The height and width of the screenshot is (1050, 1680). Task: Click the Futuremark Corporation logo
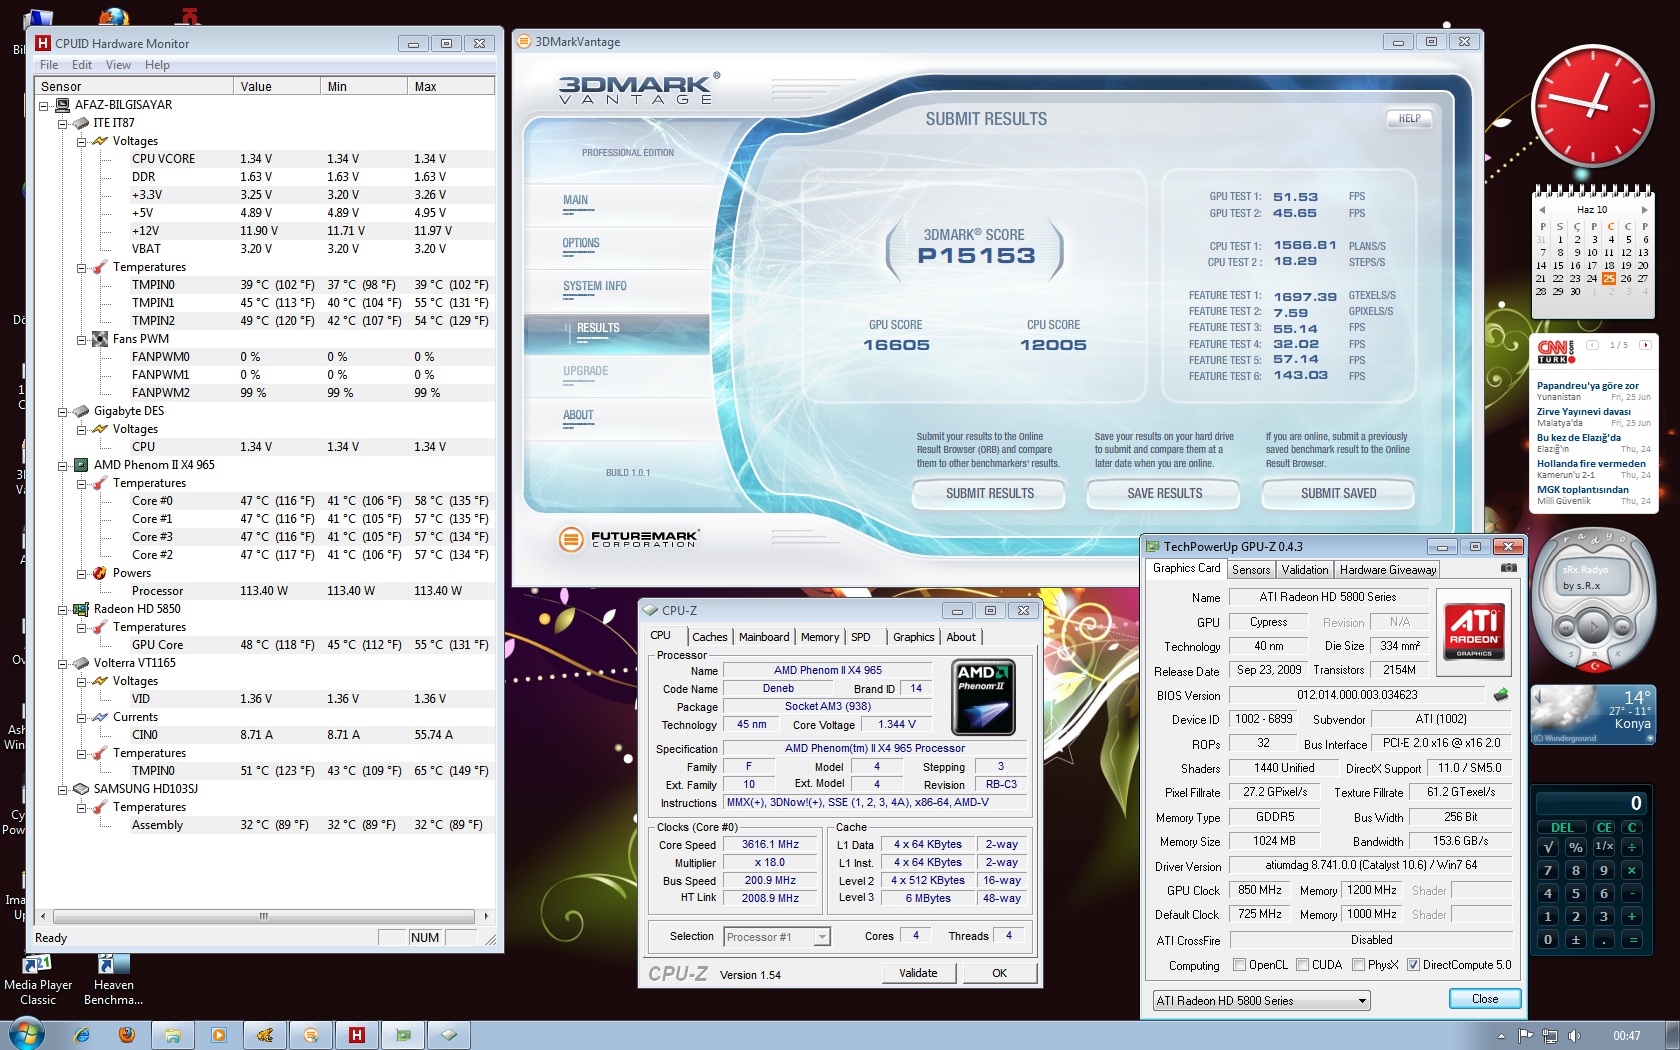(x=628, y=540)
